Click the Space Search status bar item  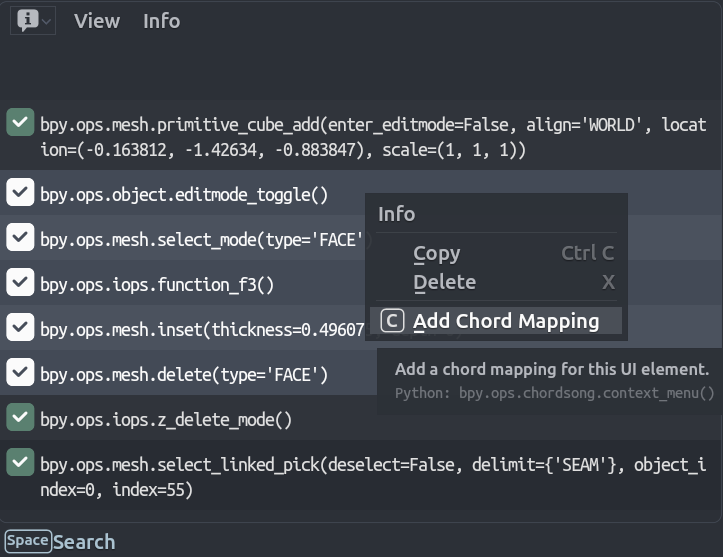click(60, 542)
